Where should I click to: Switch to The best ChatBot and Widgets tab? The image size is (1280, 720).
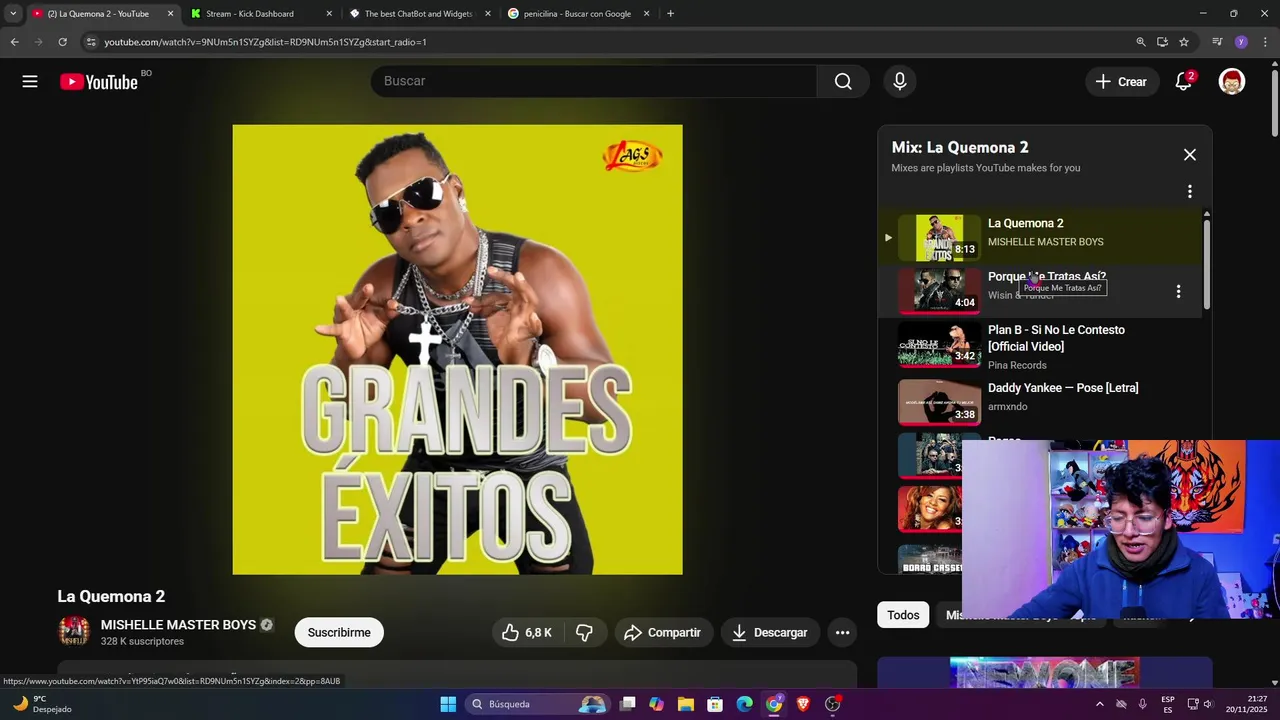point(418,14)
